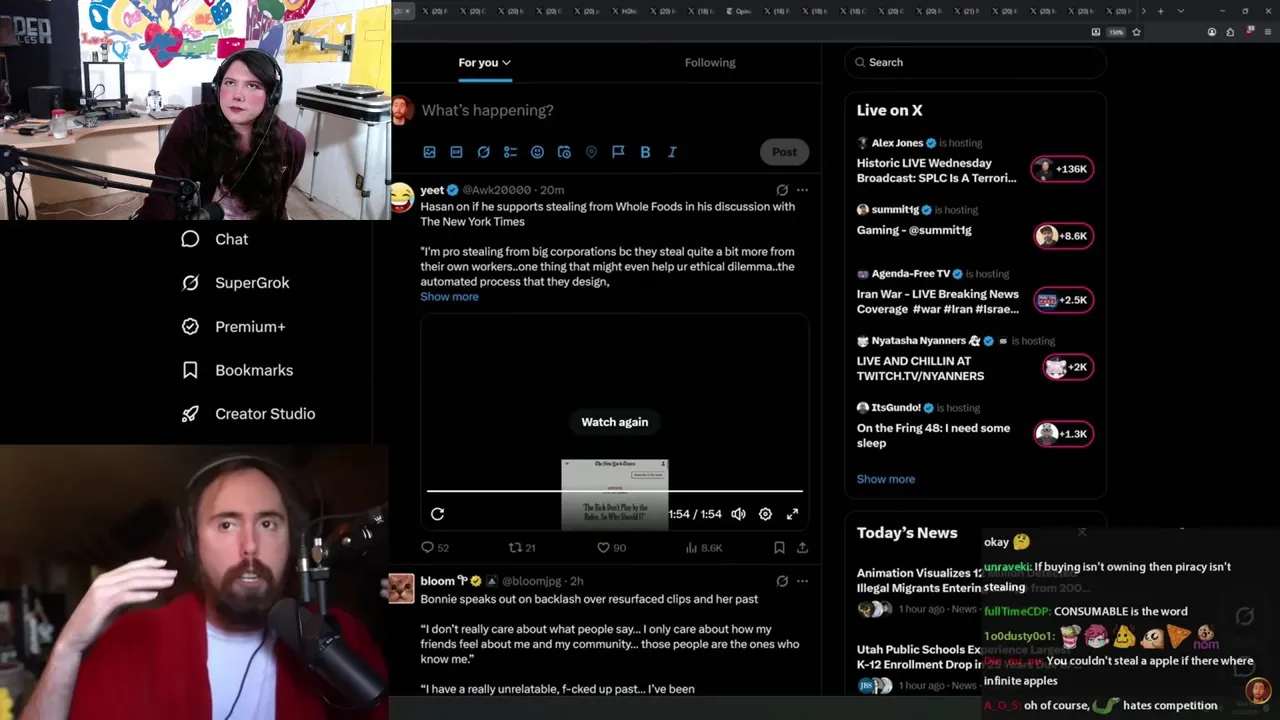Screen dimensions: 1280x720
Task: Open Bookmarks in the sidebar
Action: (237, 370)
